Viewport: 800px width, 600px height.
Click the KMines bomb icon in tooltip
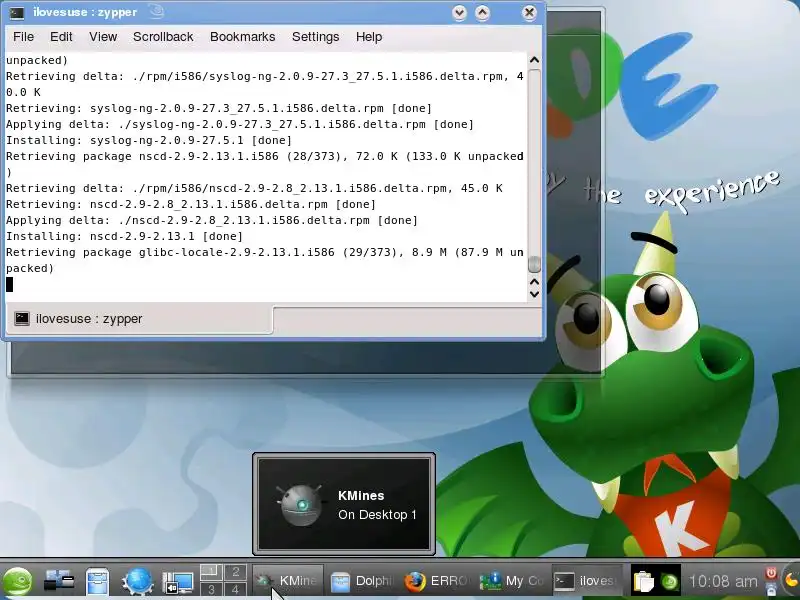tap(301, 505)
